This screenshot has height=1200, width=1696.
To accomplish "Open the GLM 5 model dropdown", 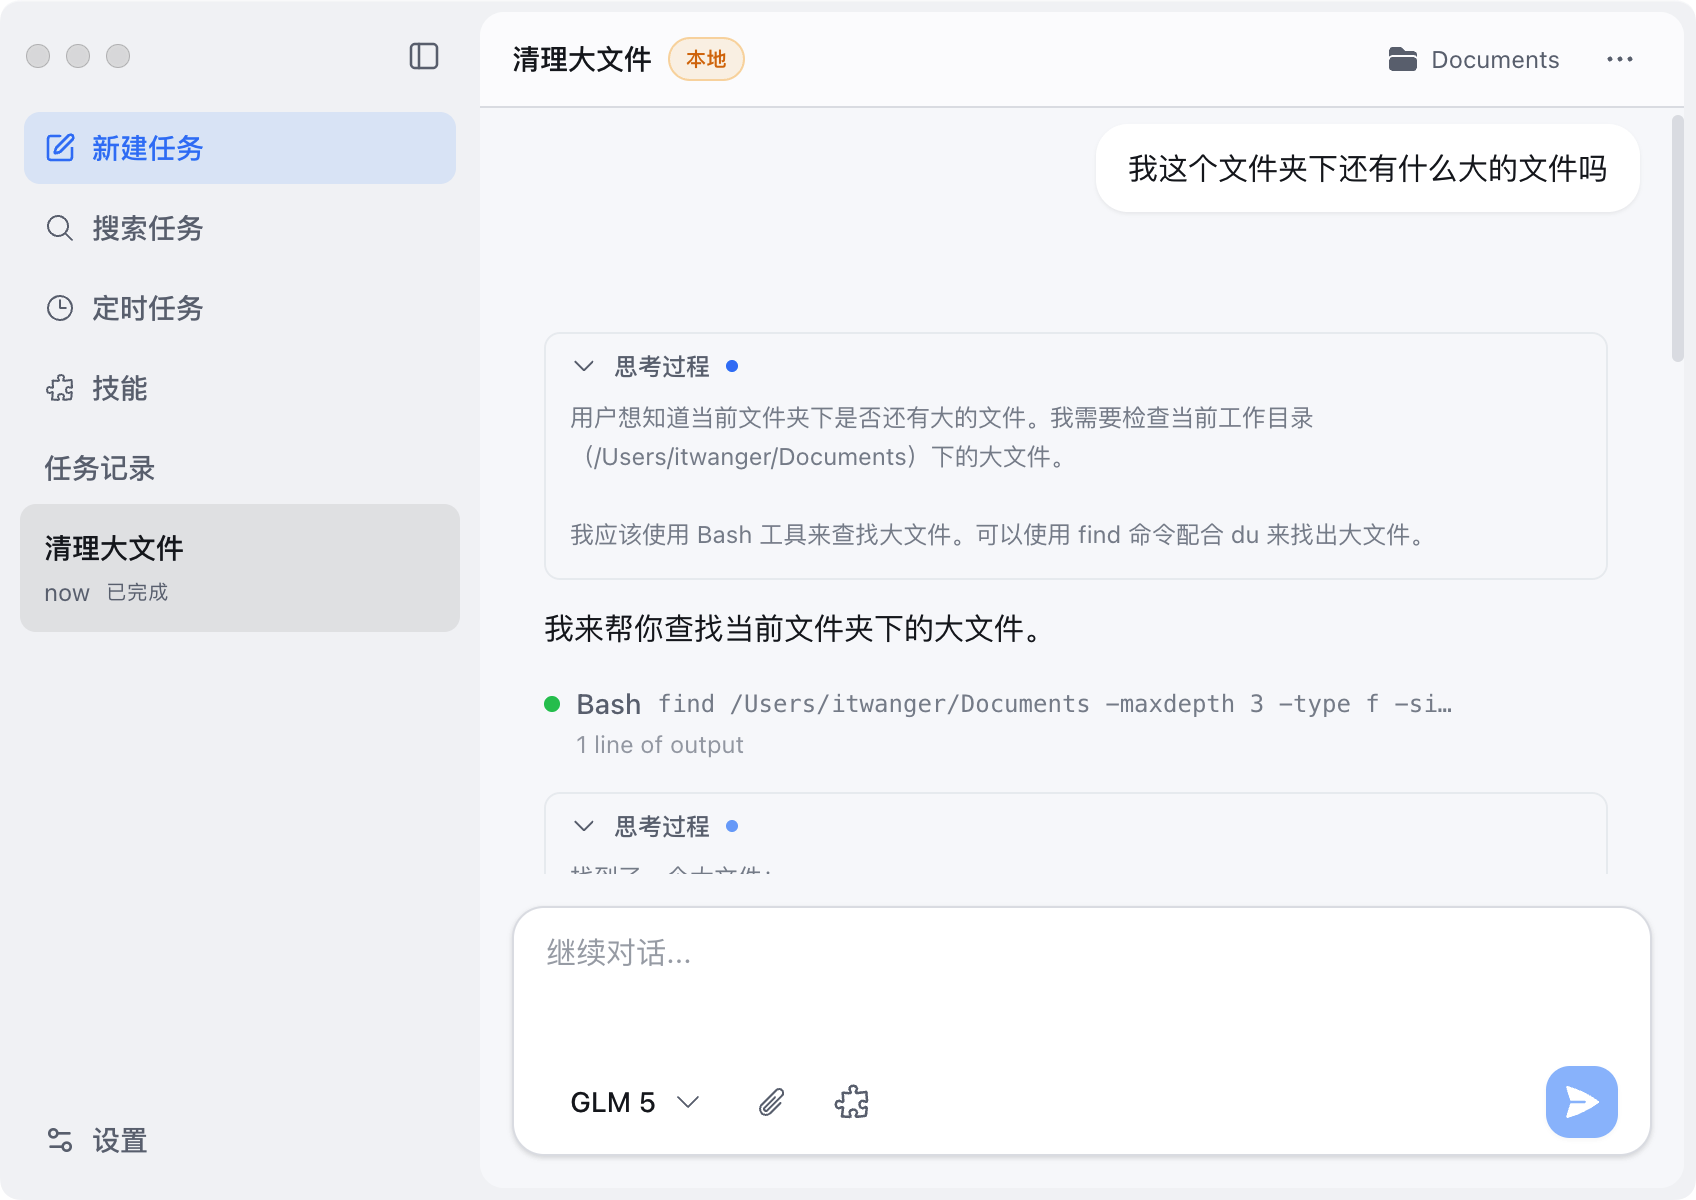I will 634,1102.
